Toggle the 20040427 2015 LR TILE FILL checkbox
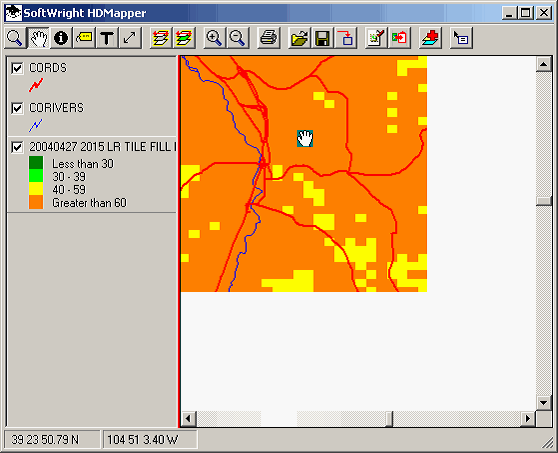Screen dimensions: 558x453 click(17, 147)
